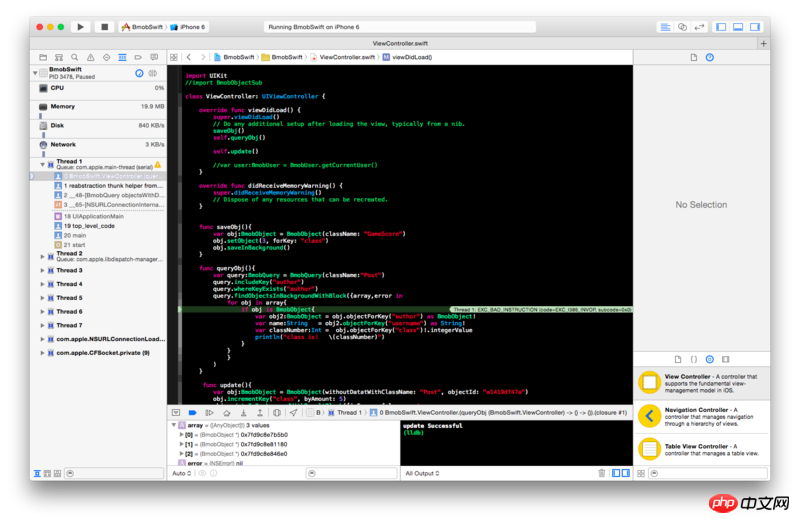Expand com.apple.NSURLConnectionLoader thread

coord(42,339)
